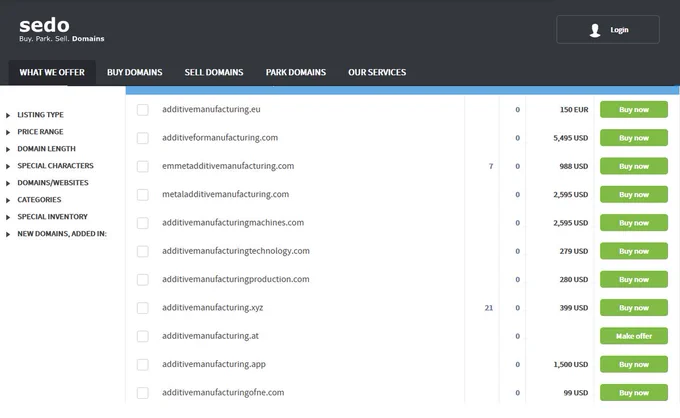Open the BUY DOMAINS menu

[135, 72]
